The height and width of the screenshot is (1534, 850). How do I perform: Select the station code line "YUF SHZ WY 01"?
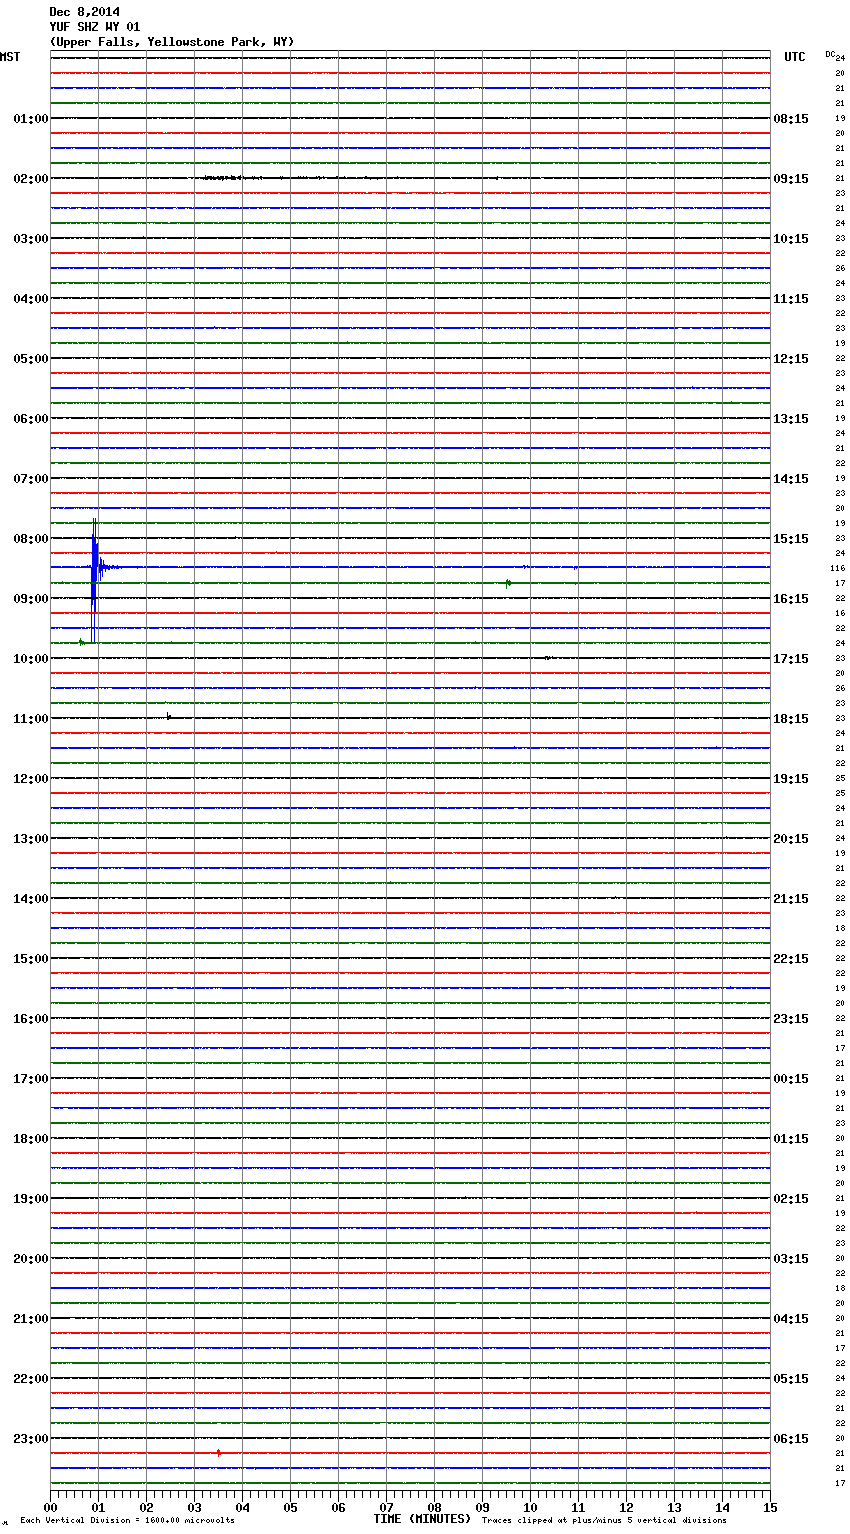[x=95, y=27]
